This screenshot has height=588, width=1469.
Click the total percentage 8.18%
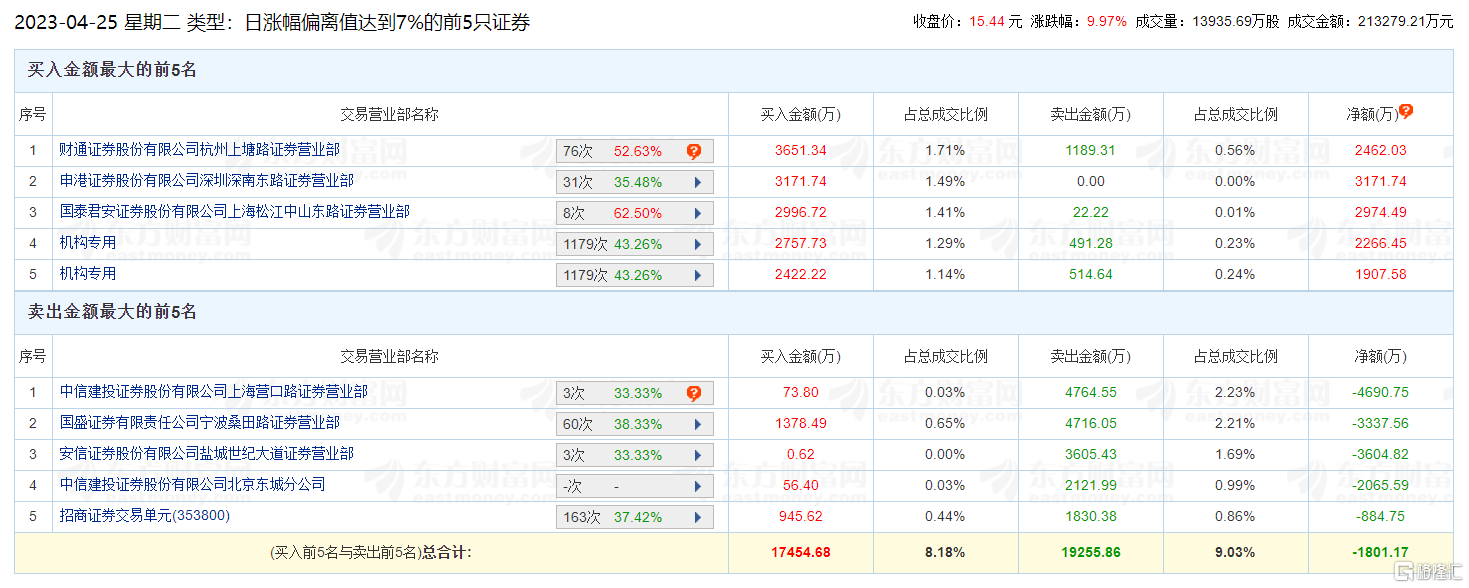point(945,552)
